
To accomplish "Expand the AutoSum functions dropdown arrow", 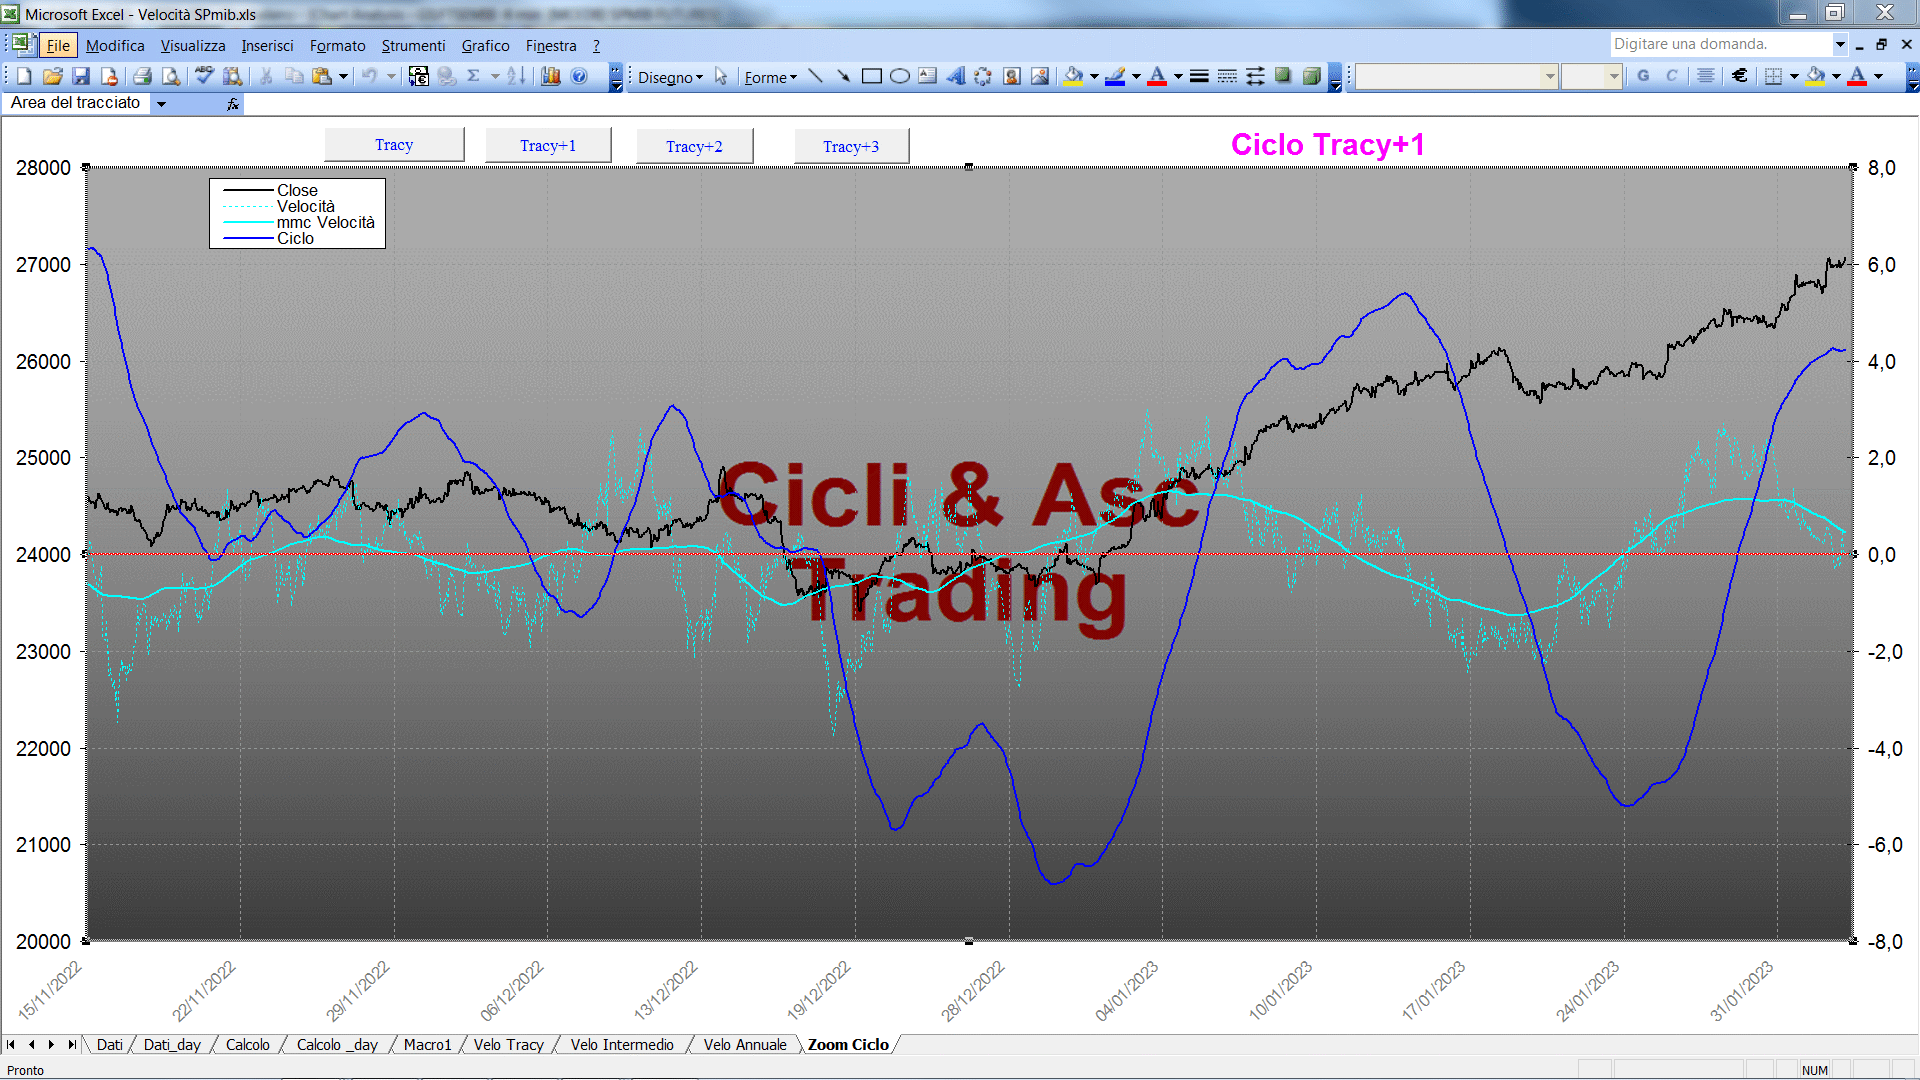I will [495, 77].
